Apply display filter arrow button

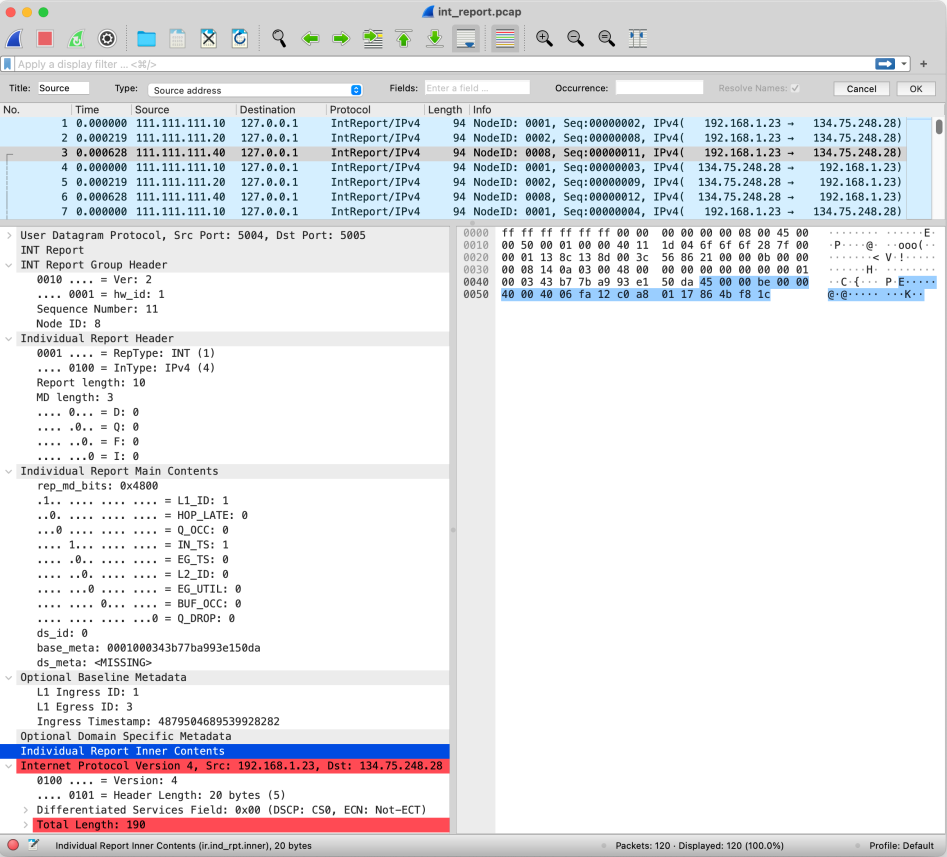885,64
